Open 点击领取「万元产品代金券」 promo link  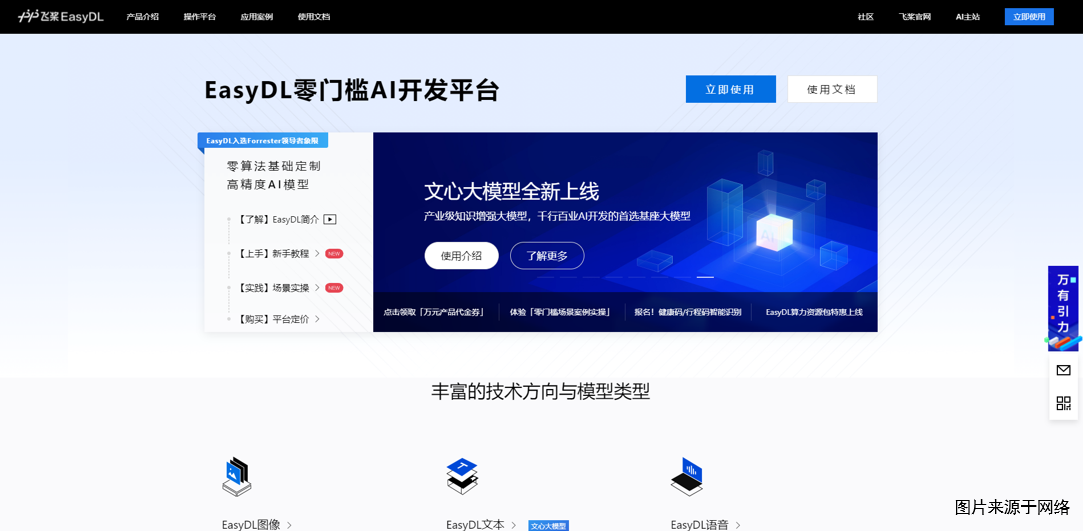pyautogui.click(x=434, y=312)
